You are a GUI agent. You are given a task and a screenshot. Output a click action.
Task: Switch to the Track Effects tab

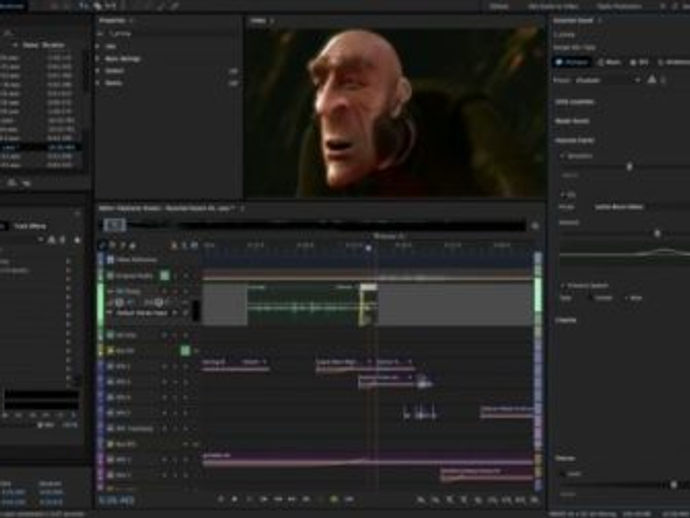click(x=30, y=226)
